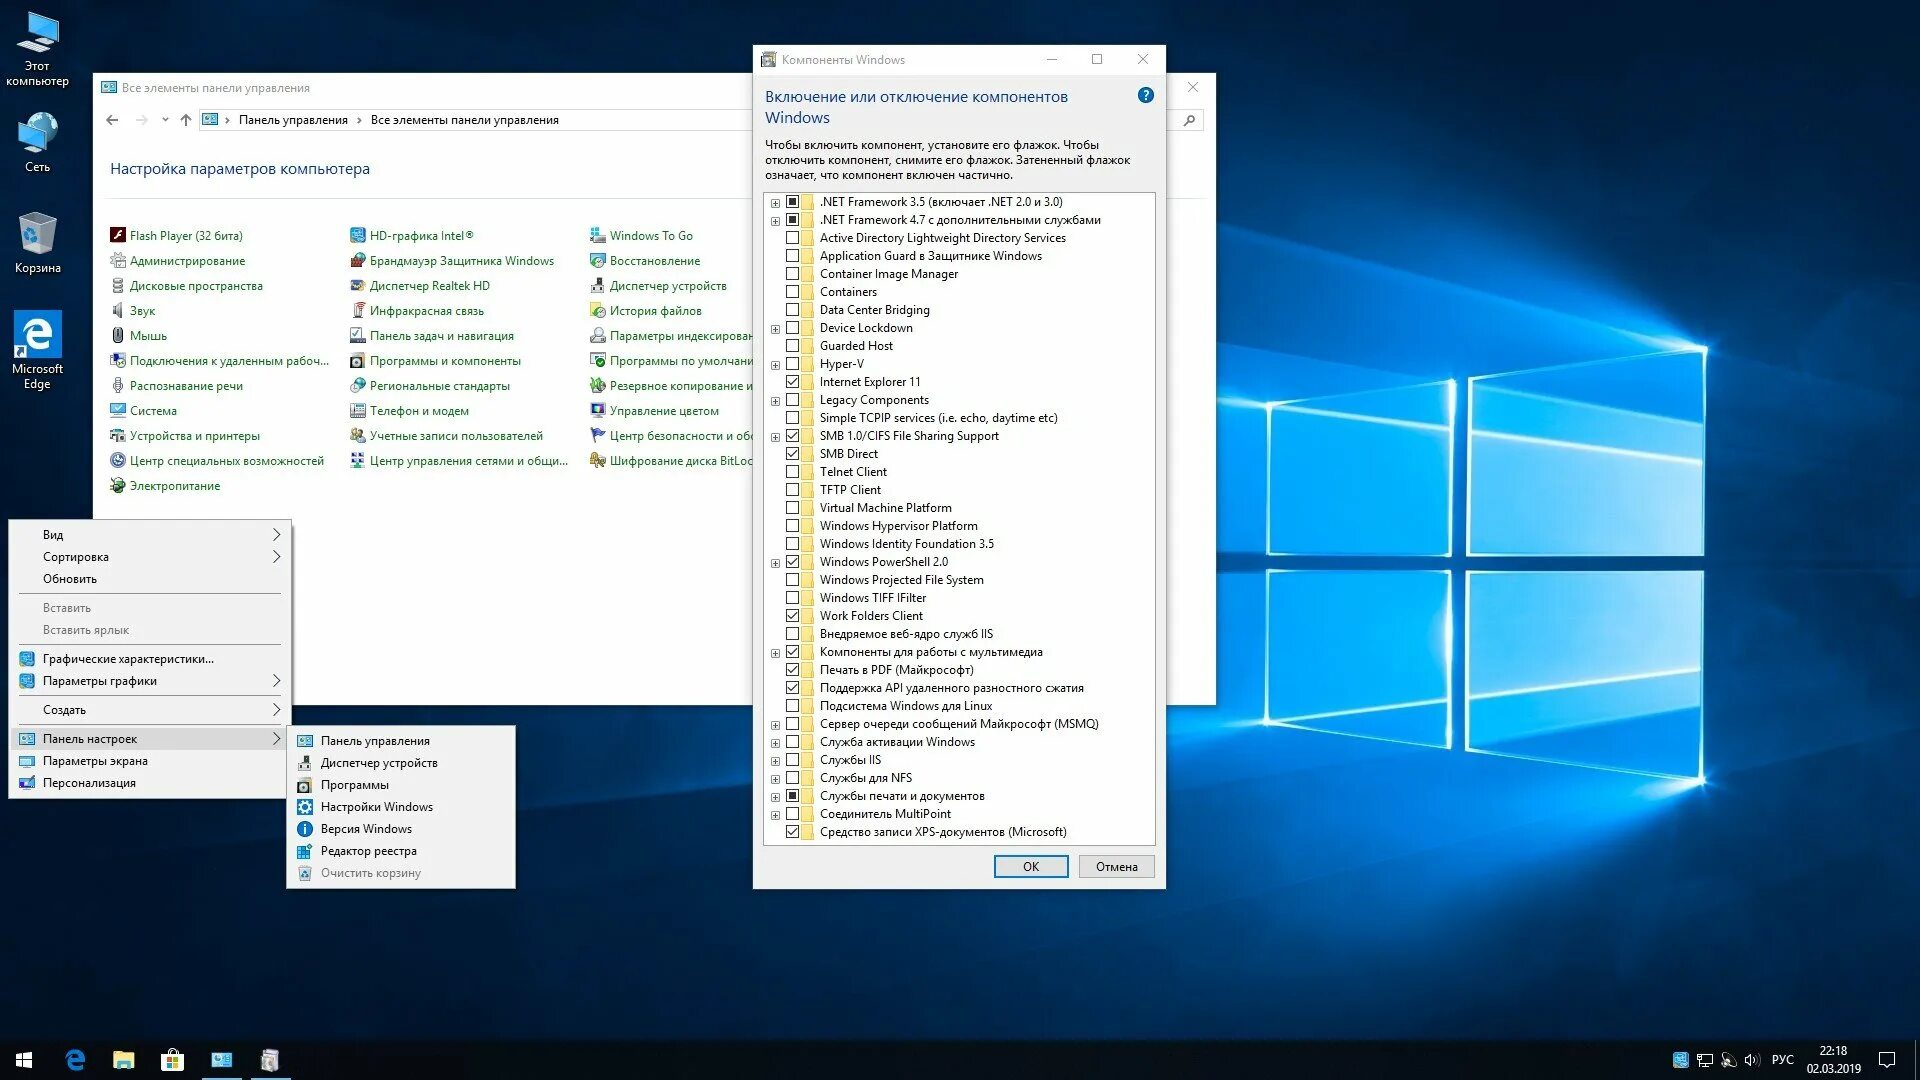The height and width of the screenshot is (1080, 1920).
Task: Expand the Device Lockdown node
Action: pyautogui.click(x=775, y=329)
